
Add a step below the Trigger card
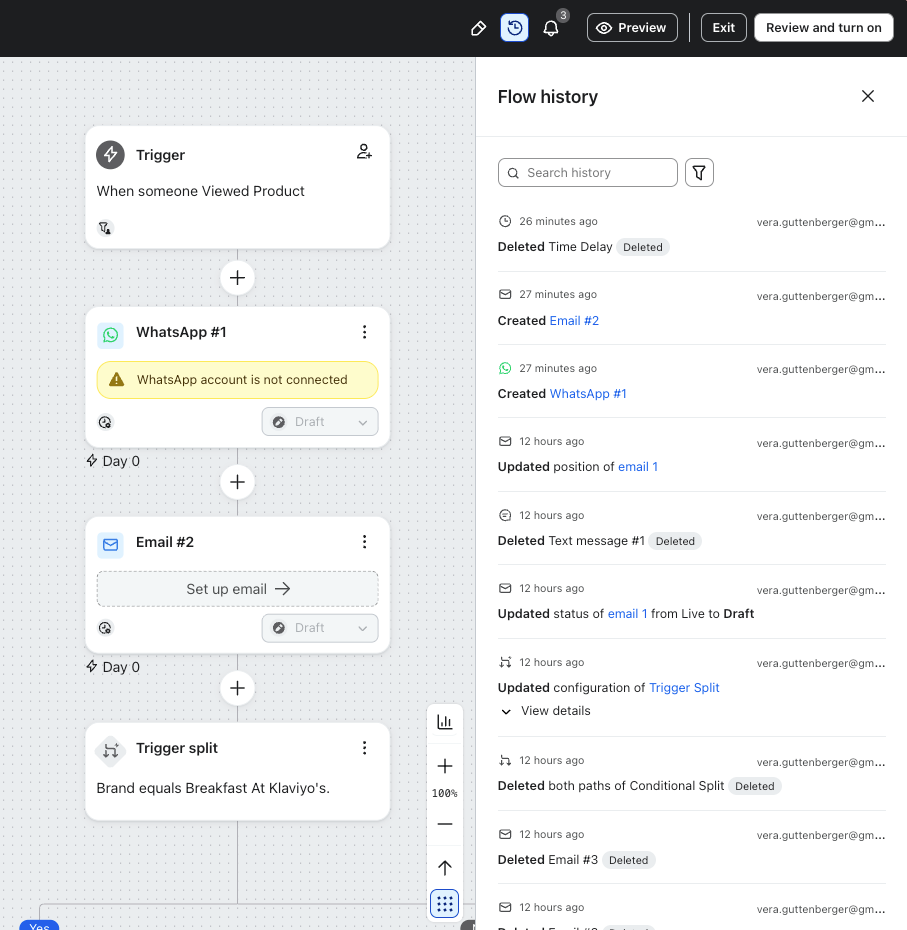[237, 278]
